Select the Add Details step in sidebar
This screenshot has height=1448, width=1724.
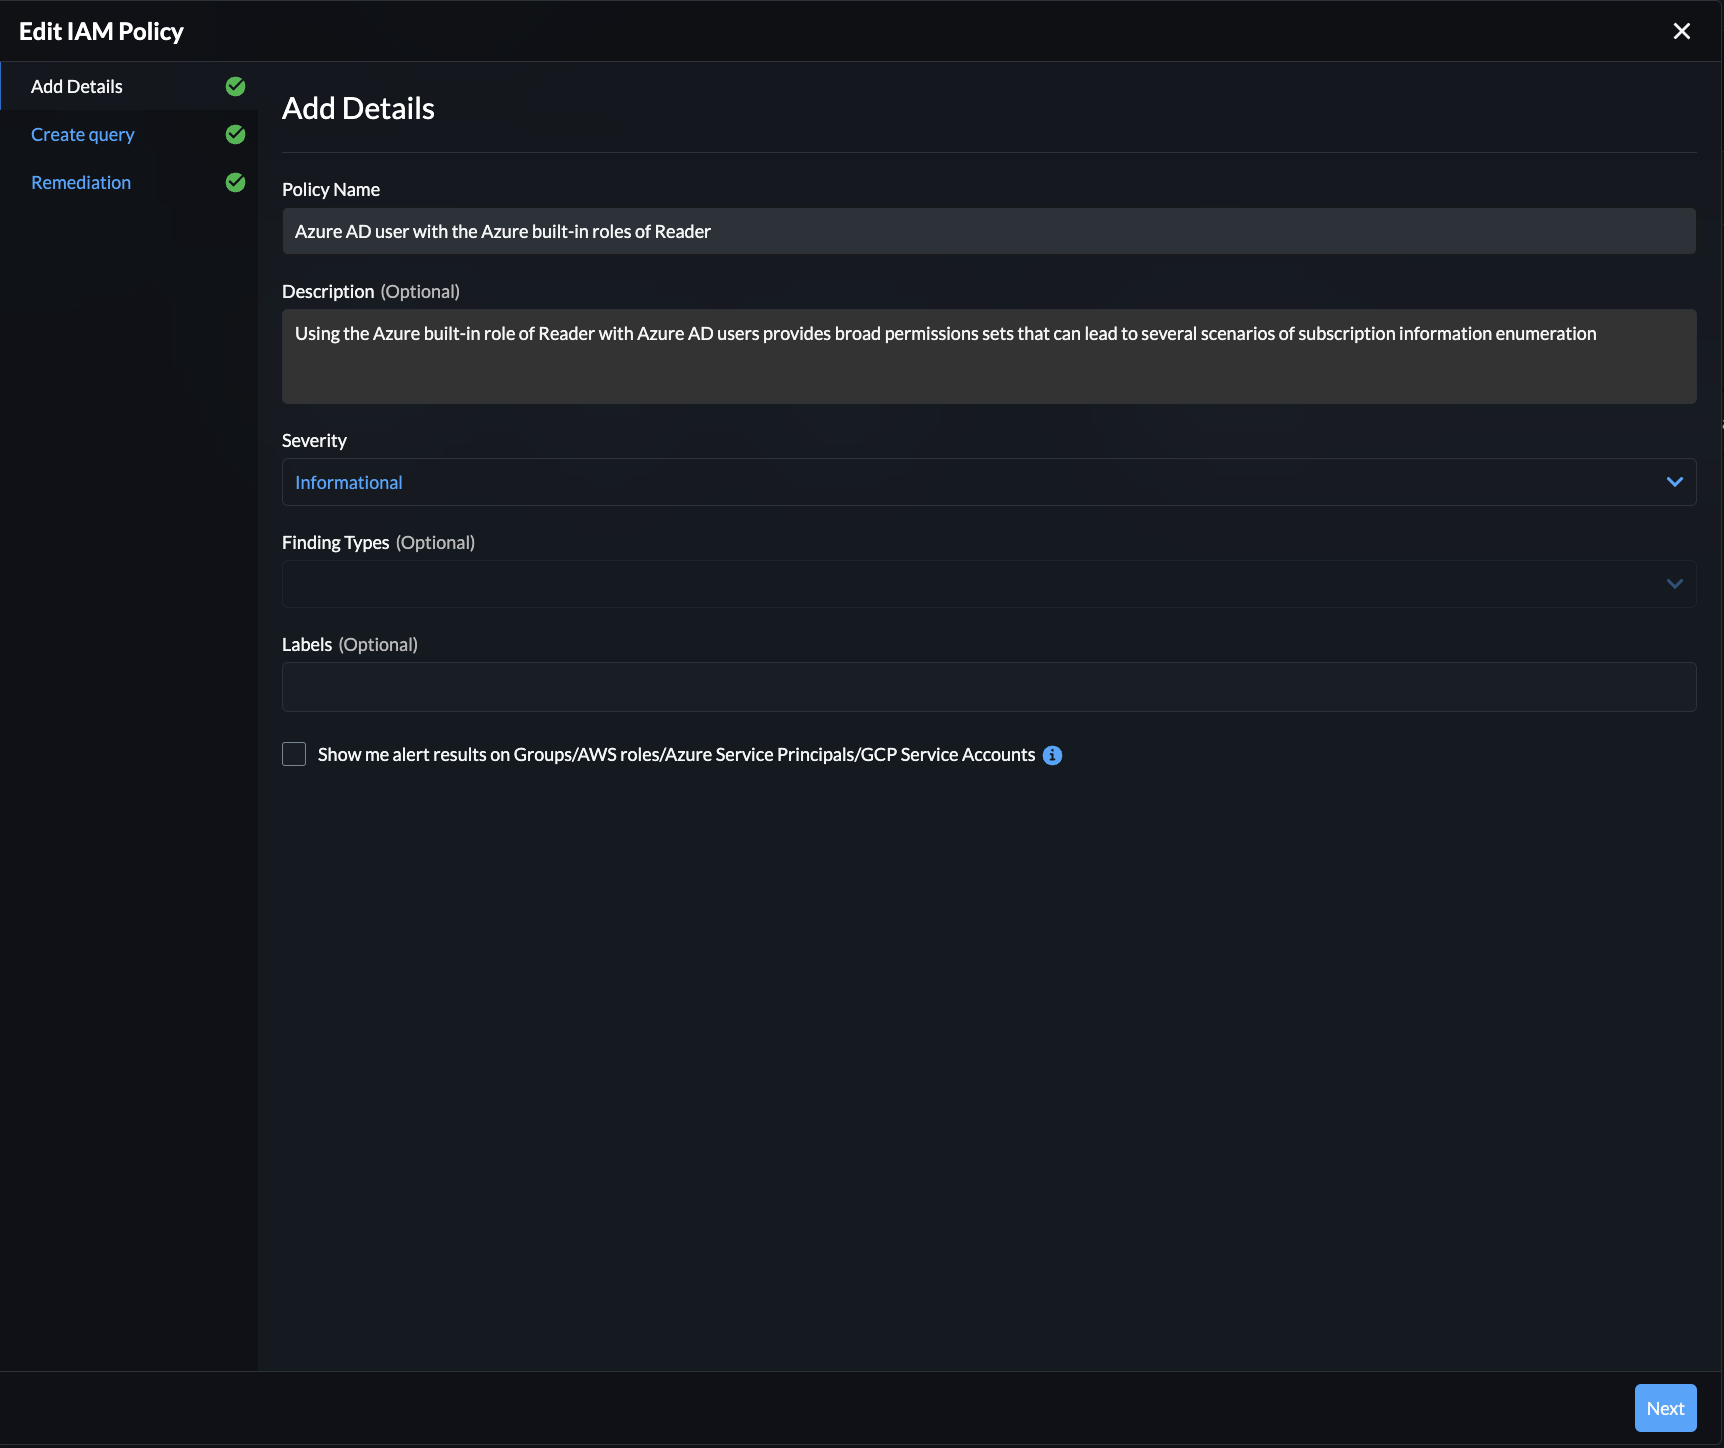(77, 87)
